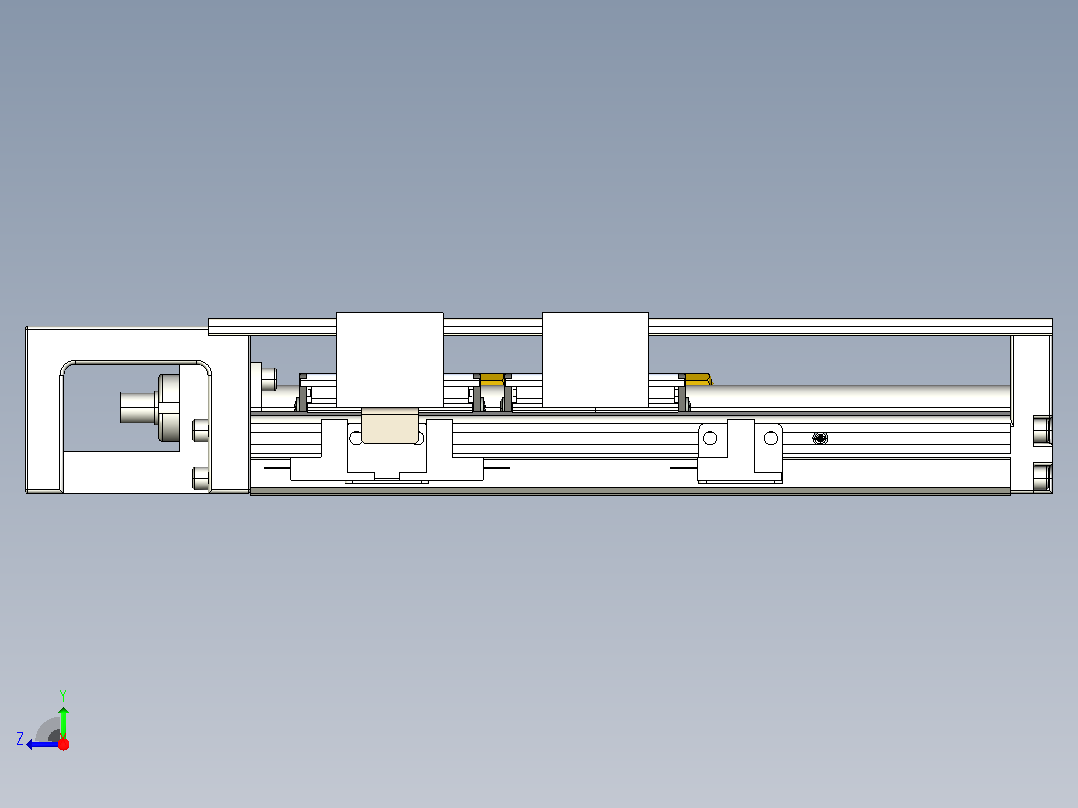Click the "Y" axis label
The width and height of the screenshot is (1078, 808).
click(63, 695)
